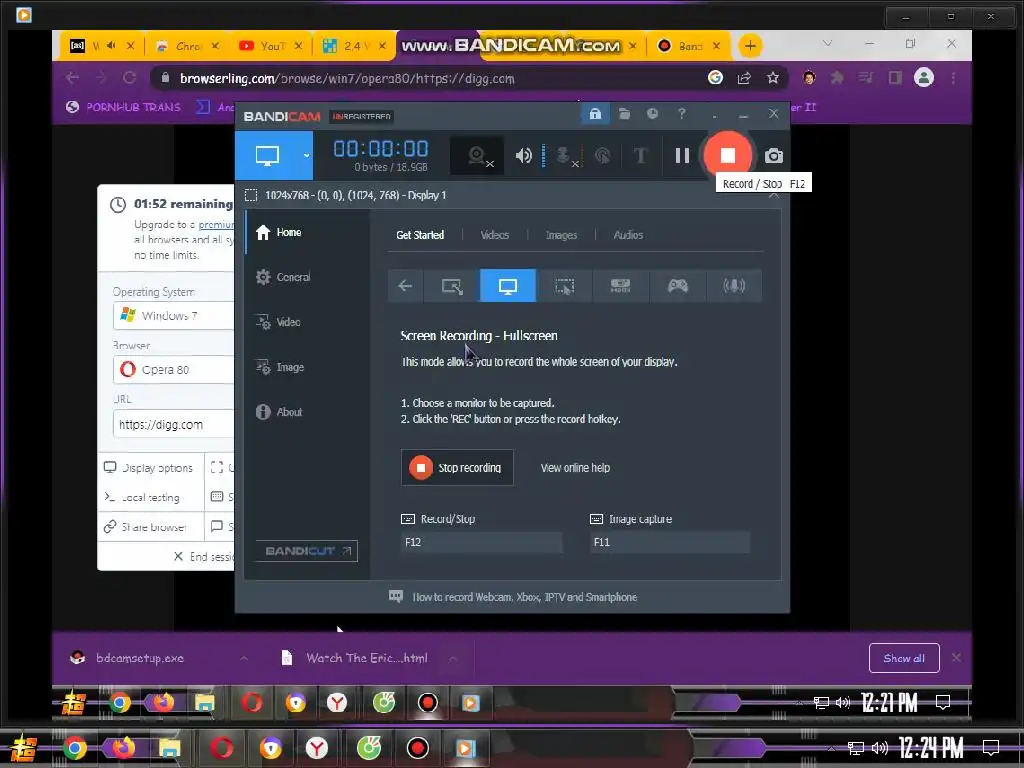Image resolution: width=1024 pixels, height=768 pixels.
Task: Click End session in Browserling panel
Action: [x=203, y=556]
